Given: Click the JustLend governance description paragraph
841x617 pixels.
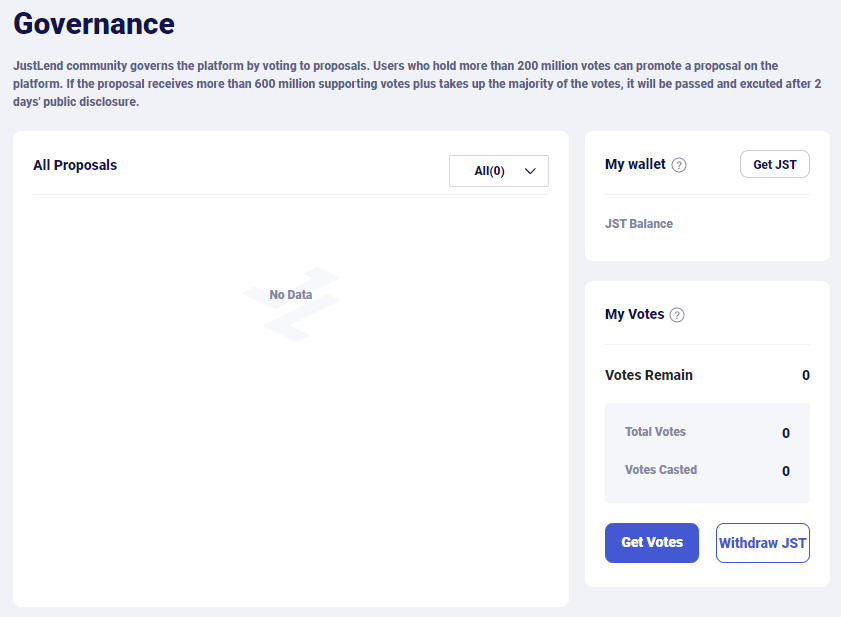Looking at the screenshot, I should tap(417, 84).
